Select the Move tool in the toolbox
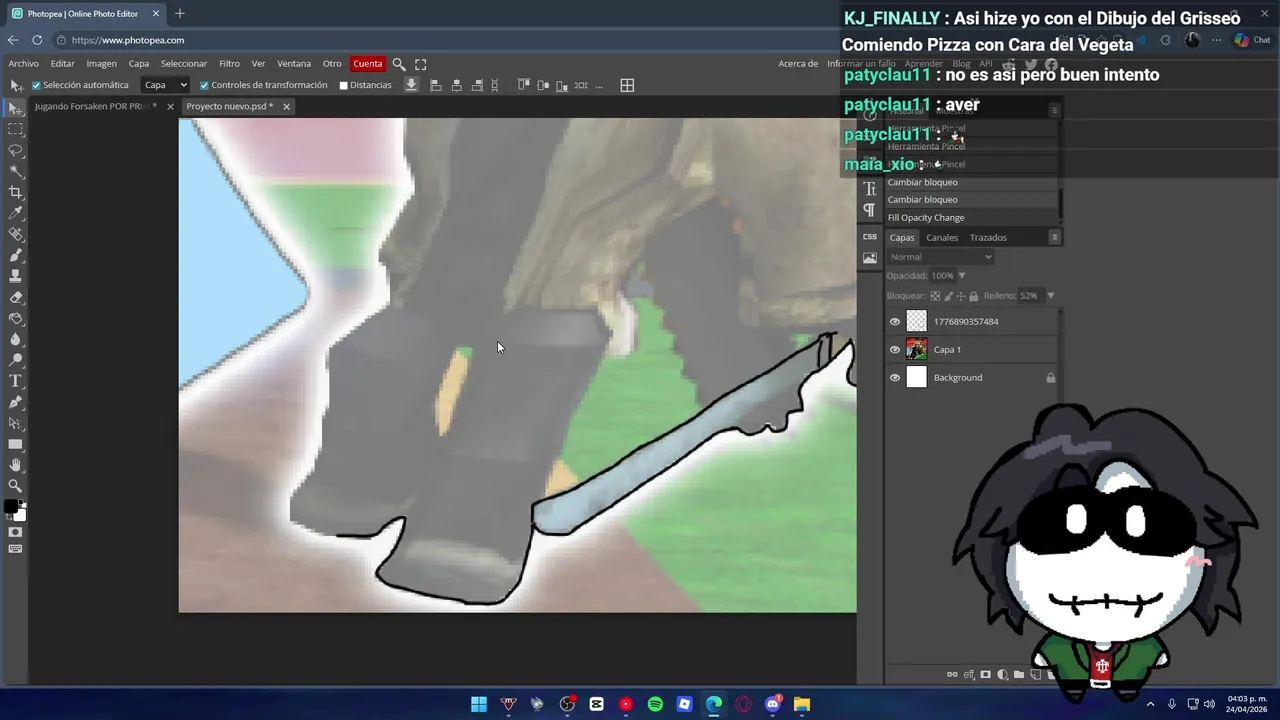The width and height of the screenshot is (1280, 720). tap(15, 108)
